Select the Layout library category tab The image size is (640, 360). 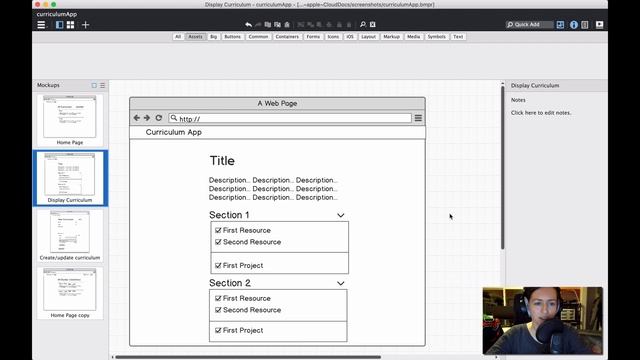pos(368,37)
